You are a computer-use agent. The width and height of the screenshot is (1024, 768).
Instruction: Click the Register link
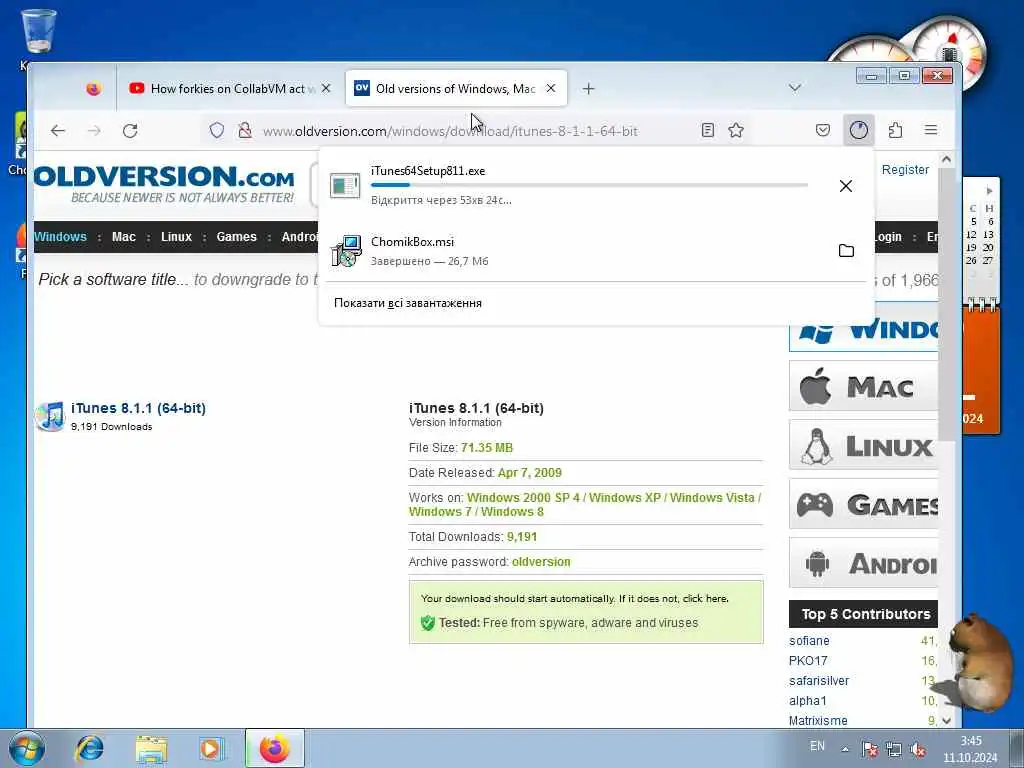tap(905, 170)
